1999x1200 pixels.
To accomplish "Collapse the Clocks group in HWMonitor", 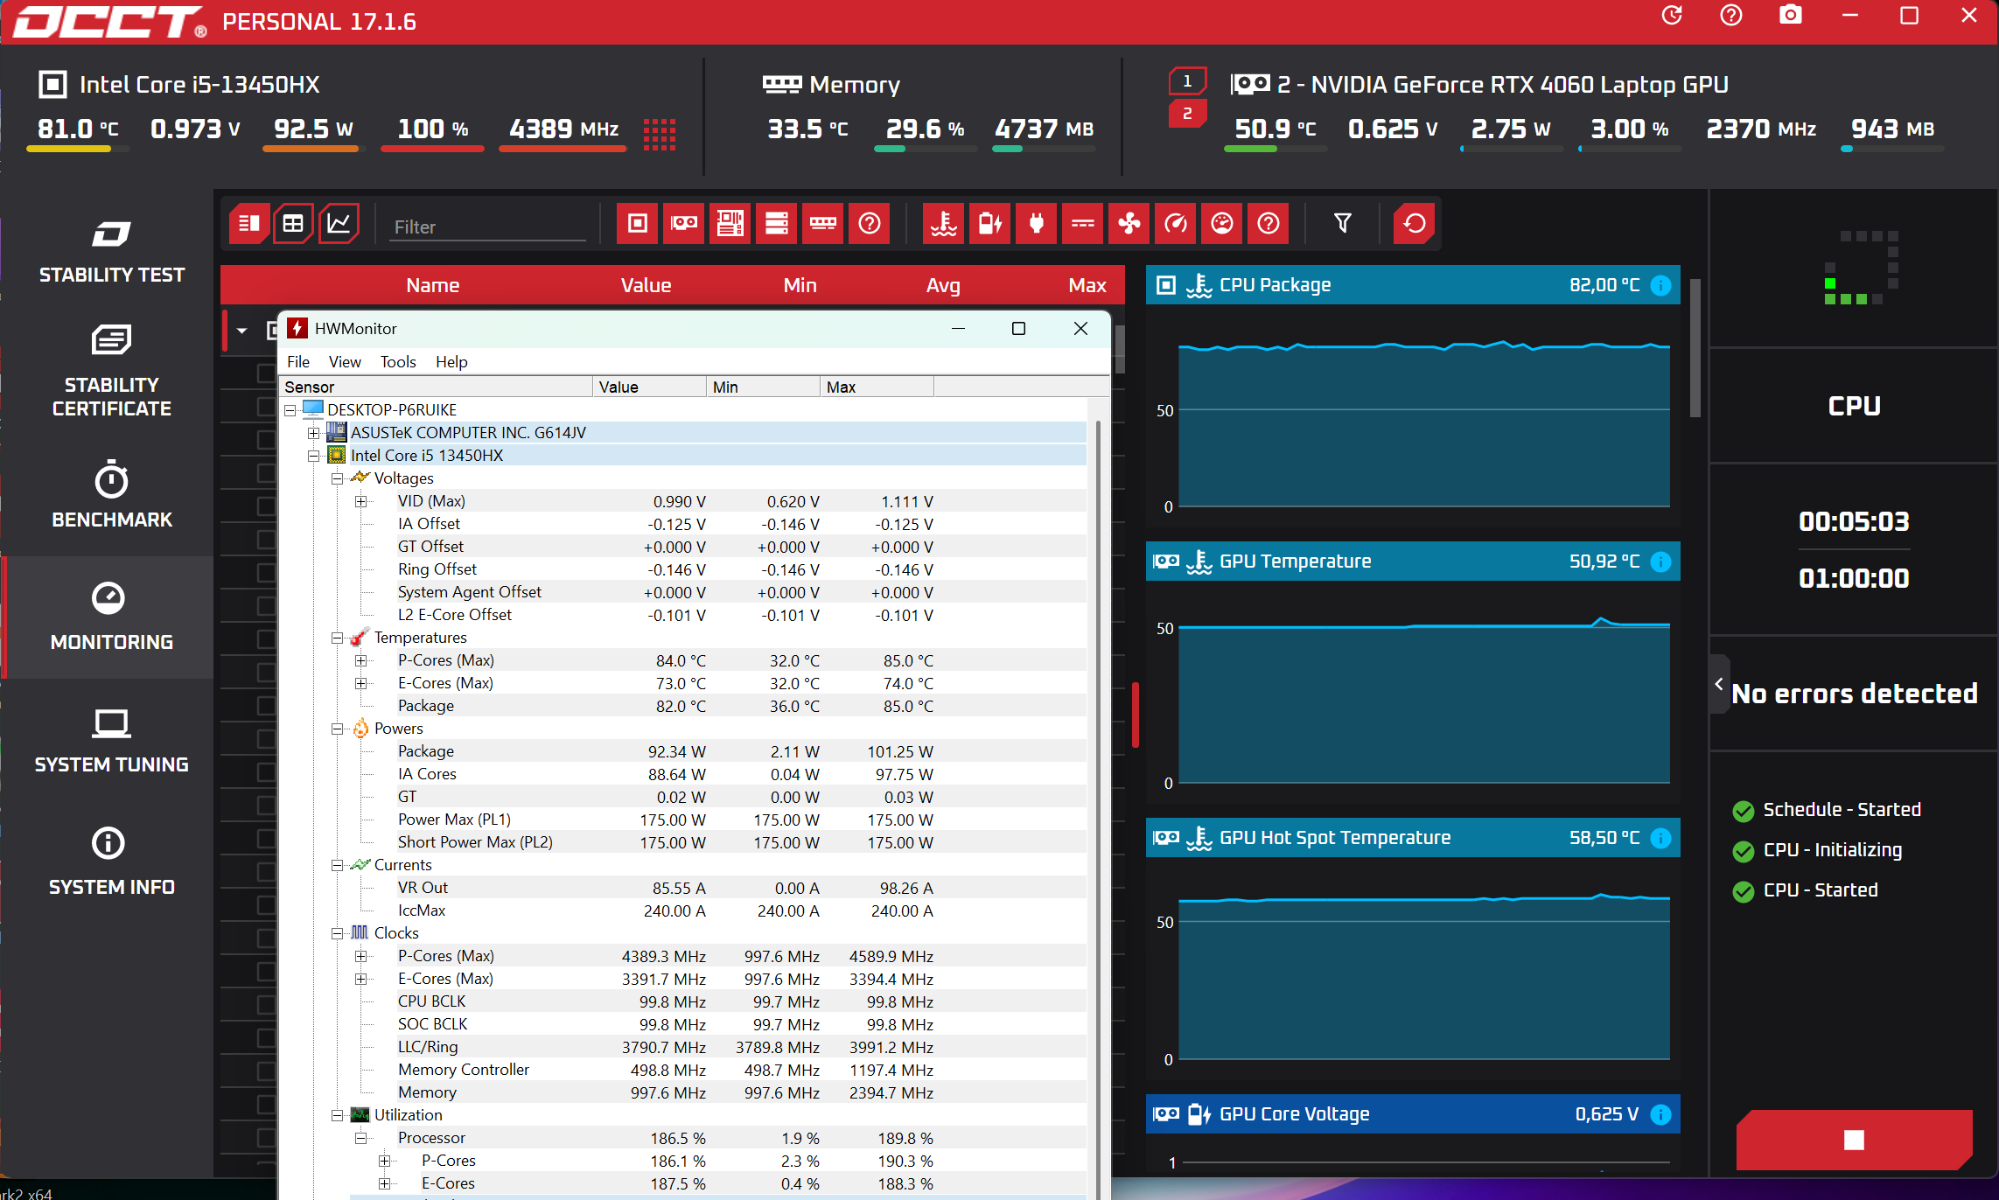I will click(x=337, y=933).
